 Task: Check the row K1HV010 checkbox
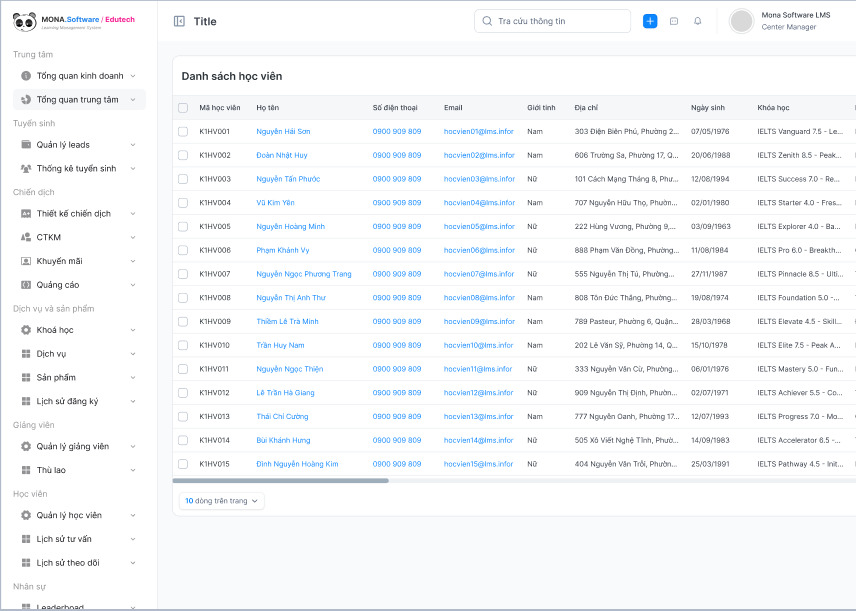click(x=183, y=345)
